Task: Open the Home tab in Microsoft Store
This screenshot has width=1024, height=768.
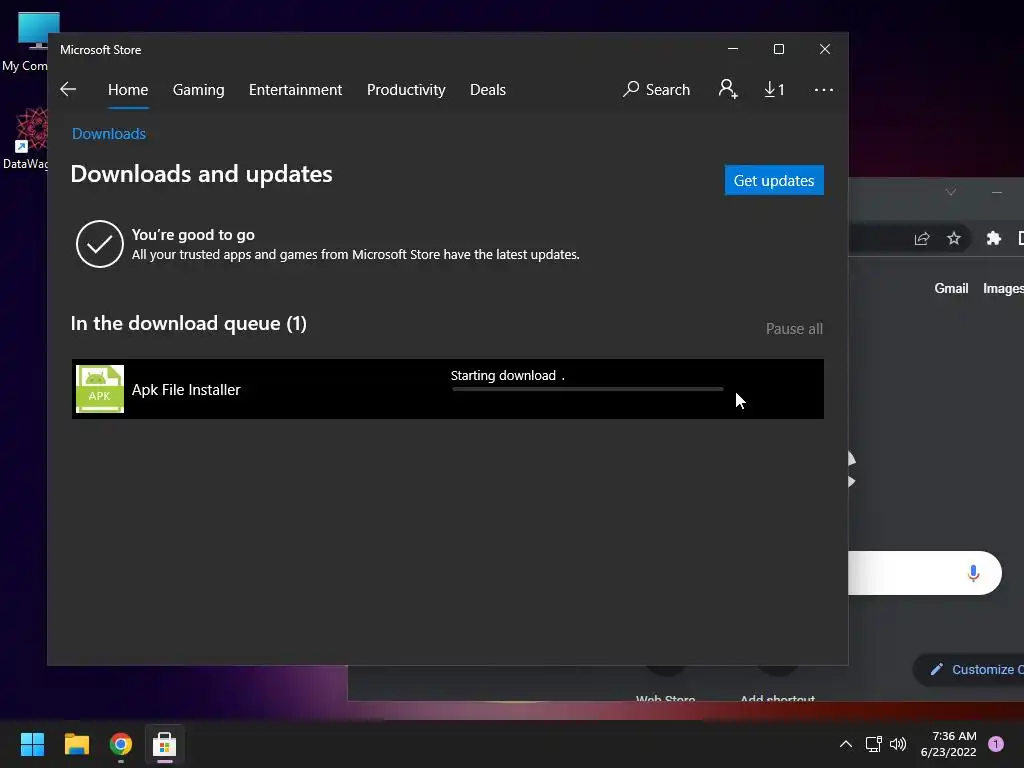Action: point(128,89)
